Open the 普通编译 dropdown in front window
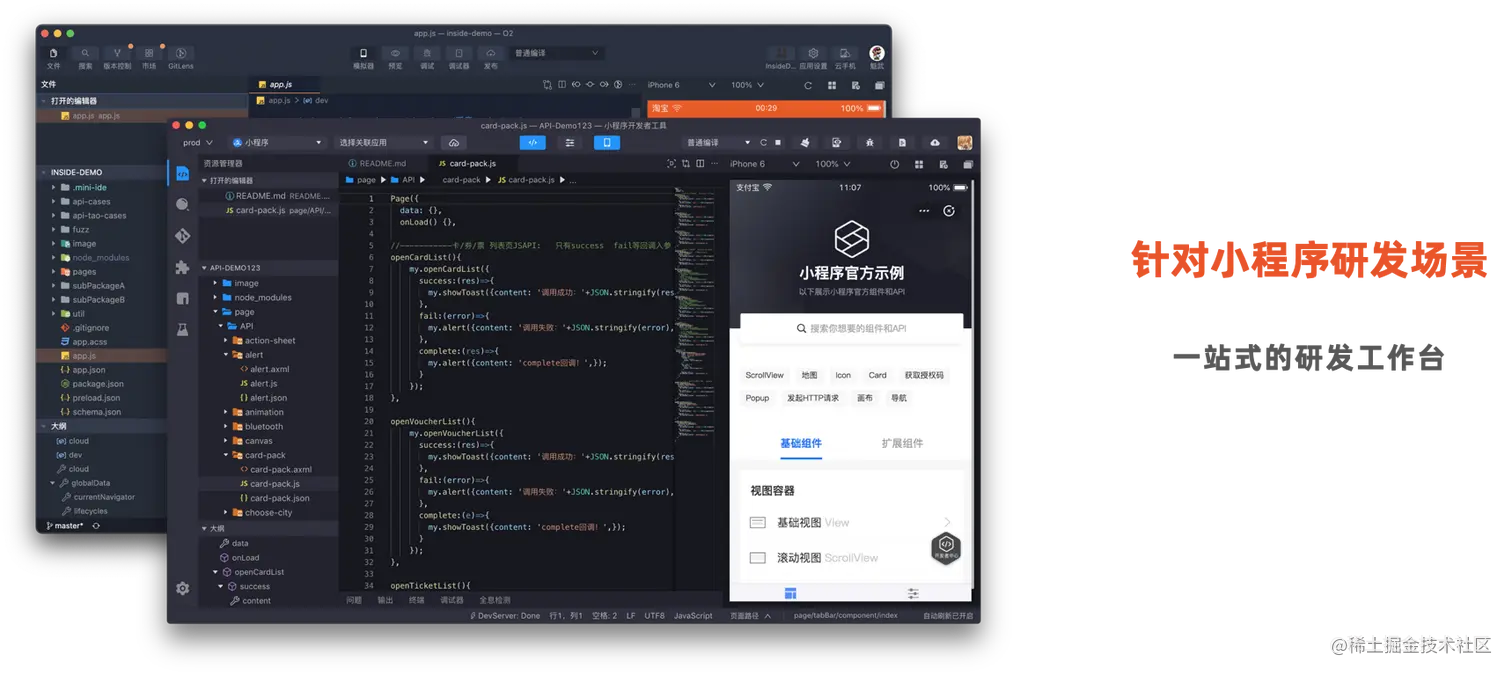Screen dimensions: 1512x676 point(716,143)
